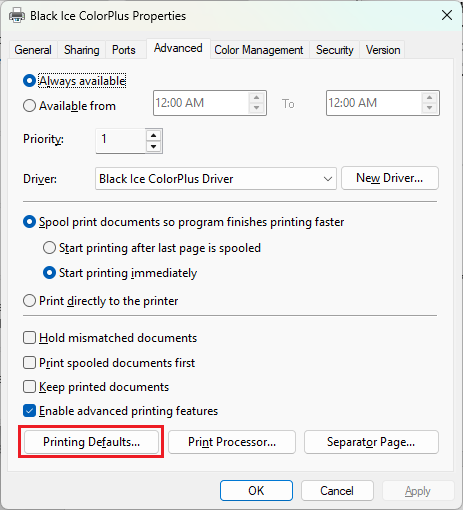Tick the Keep printed documents checkbox

tap(29, 387)
